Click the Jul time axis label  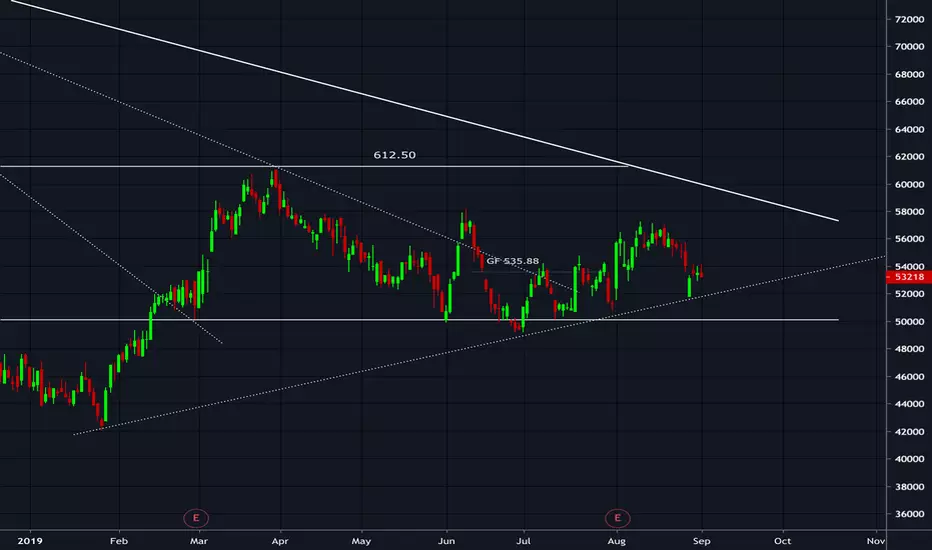[523, 541]
